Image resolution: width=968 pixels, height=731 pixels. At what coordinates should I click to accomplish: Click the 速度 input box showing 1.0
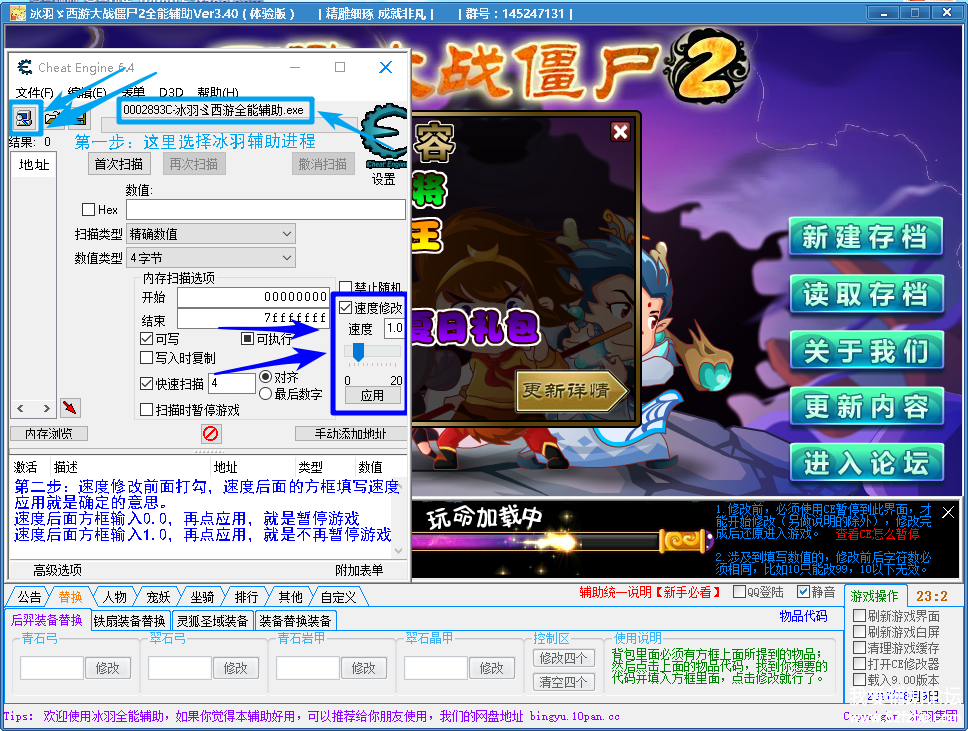click(x=394, y=328)
